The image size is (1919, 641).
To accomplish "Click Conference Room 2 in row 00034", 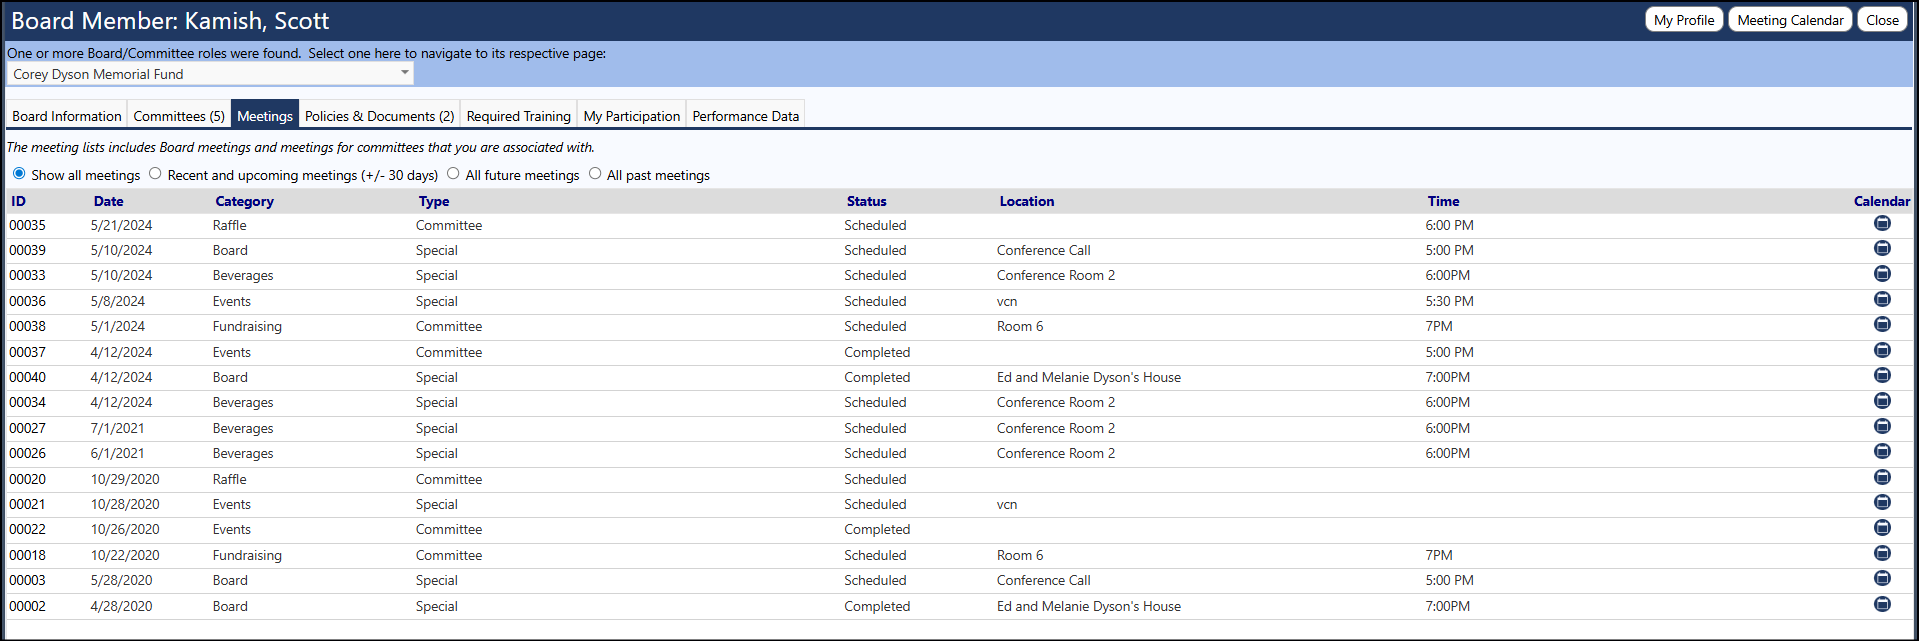I will pyautogui.click(x=1056, y=402).
